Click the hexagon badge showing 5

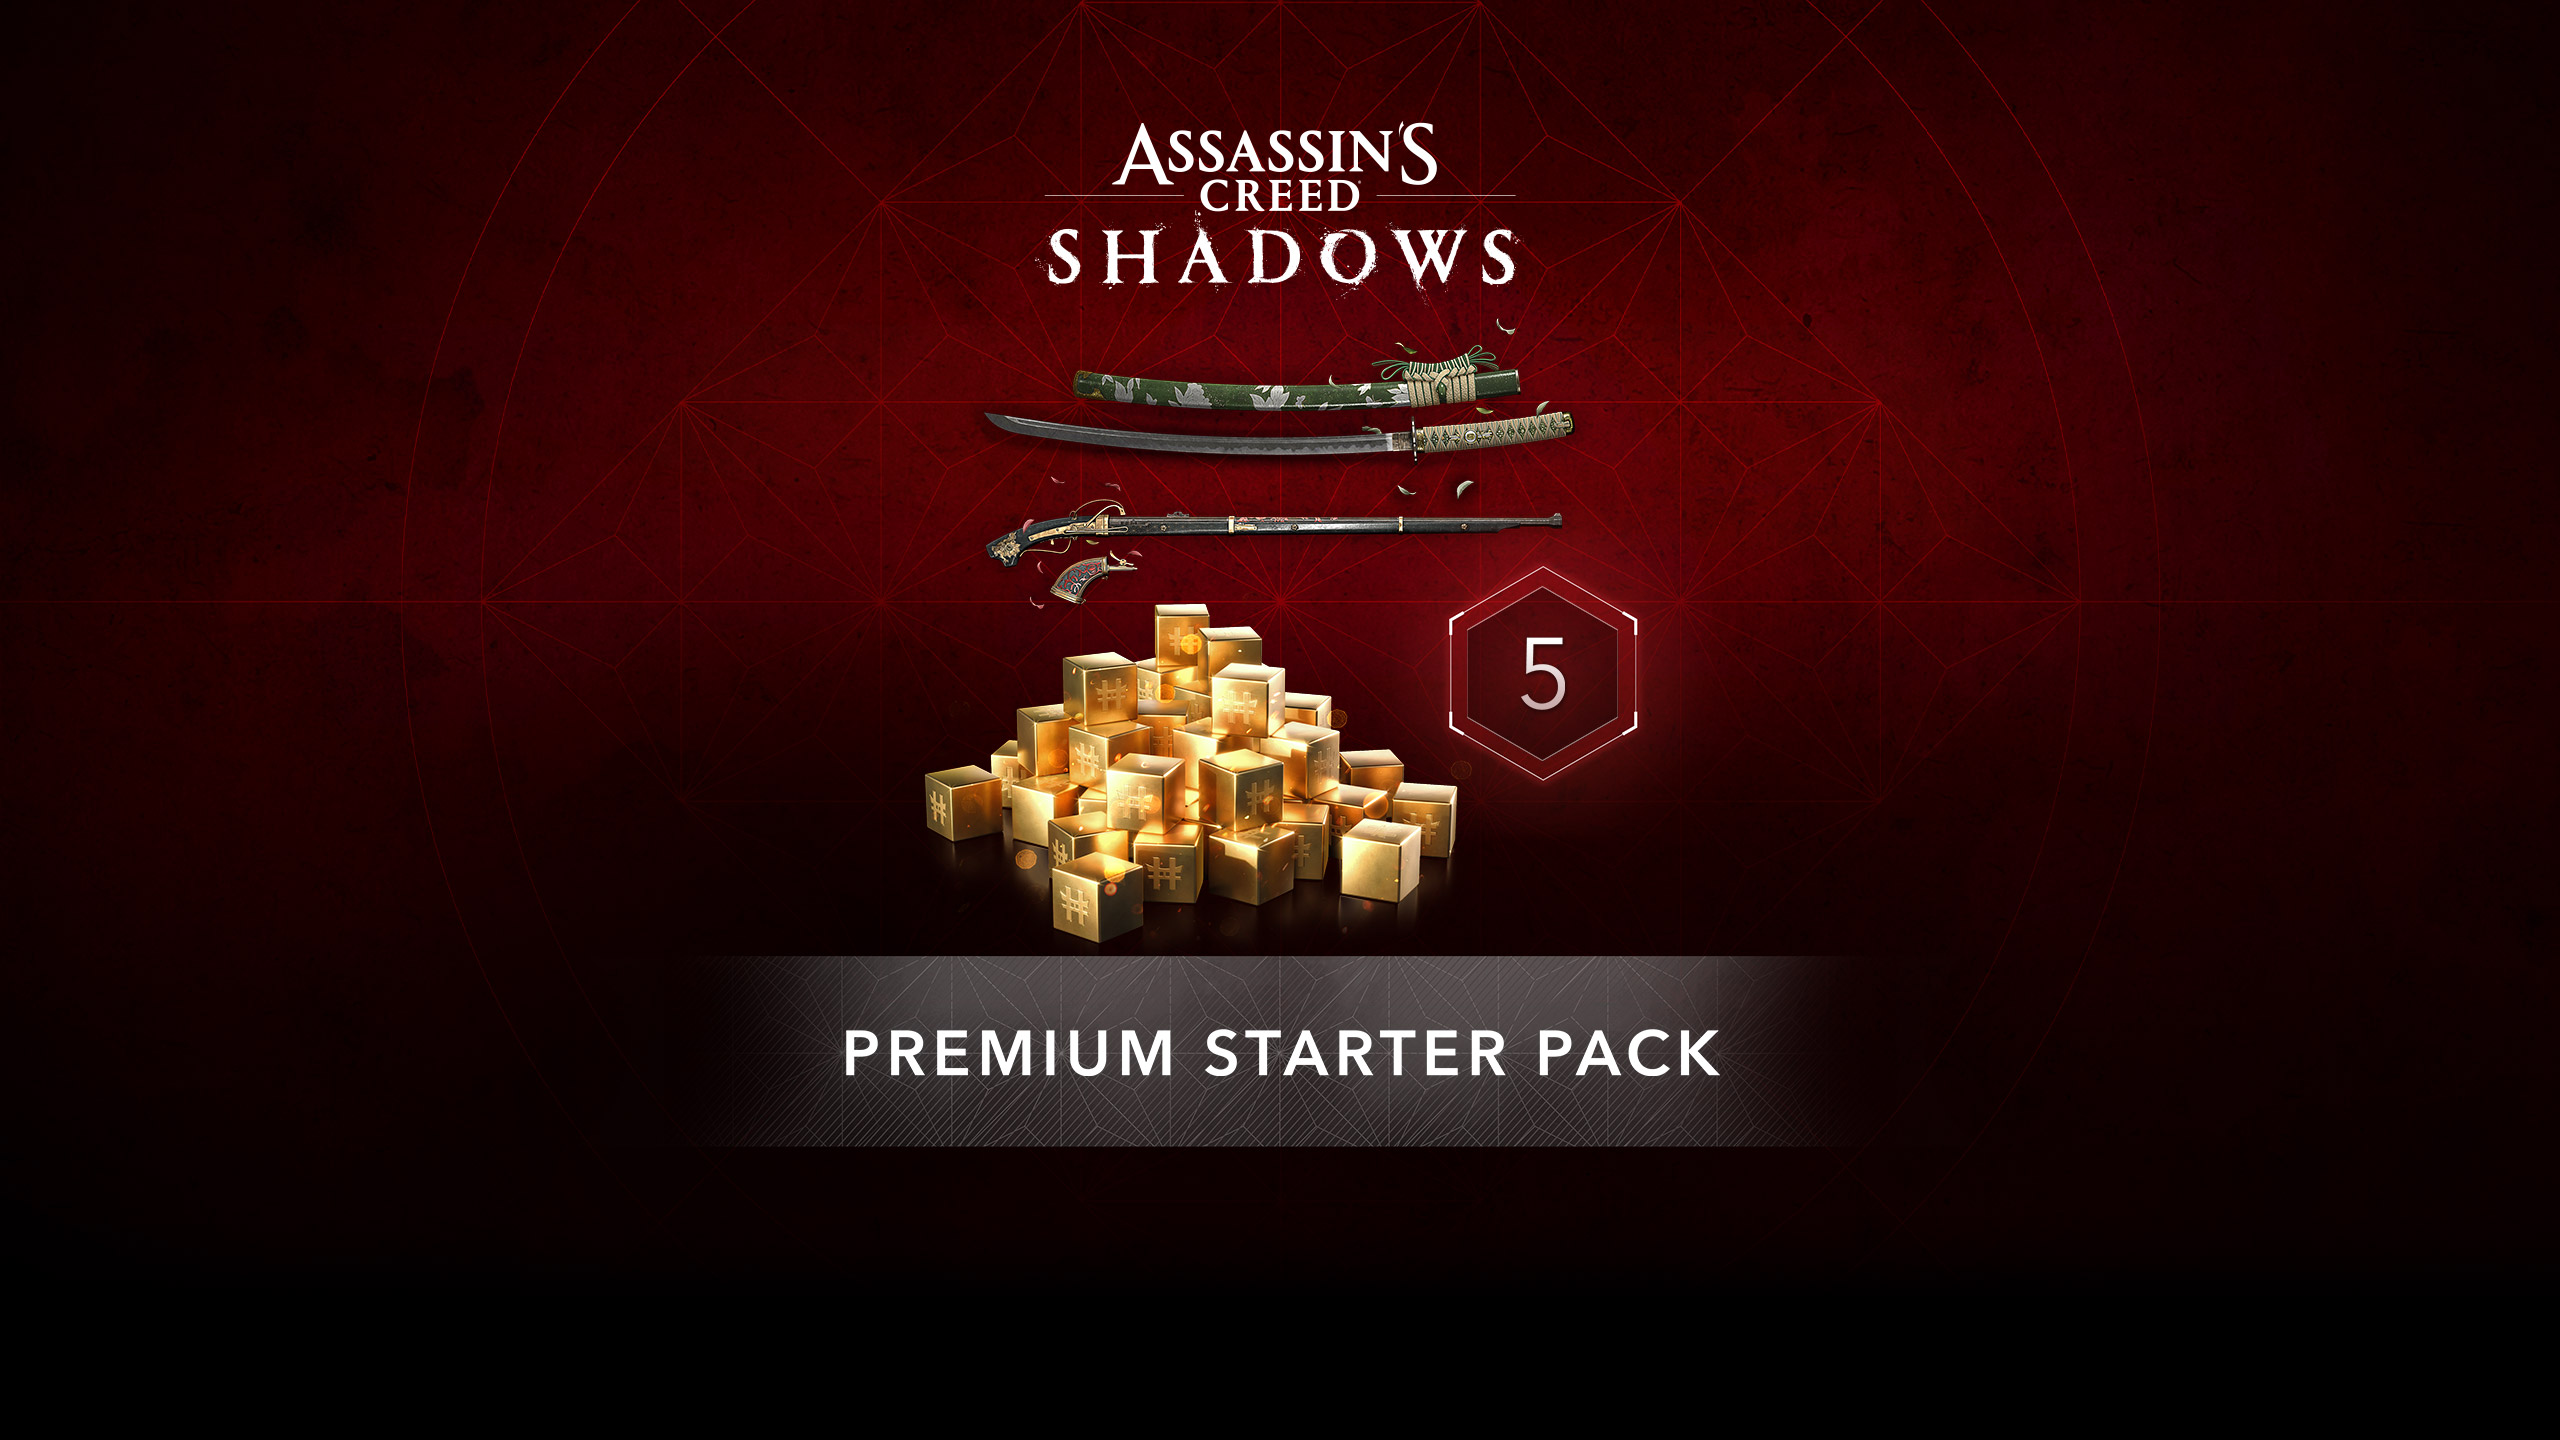pyautogui.click(x=1542, y=673)
